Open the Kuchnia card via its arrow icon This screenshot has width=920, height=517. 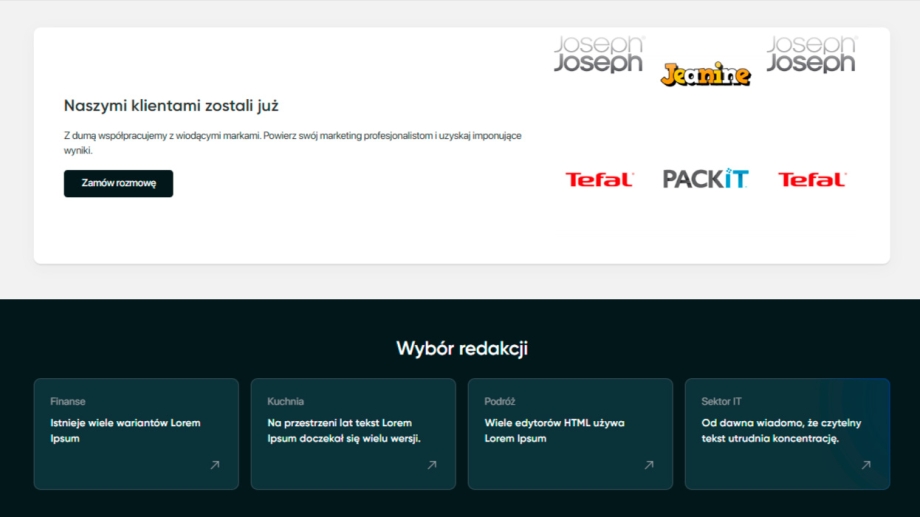point(432,465)
